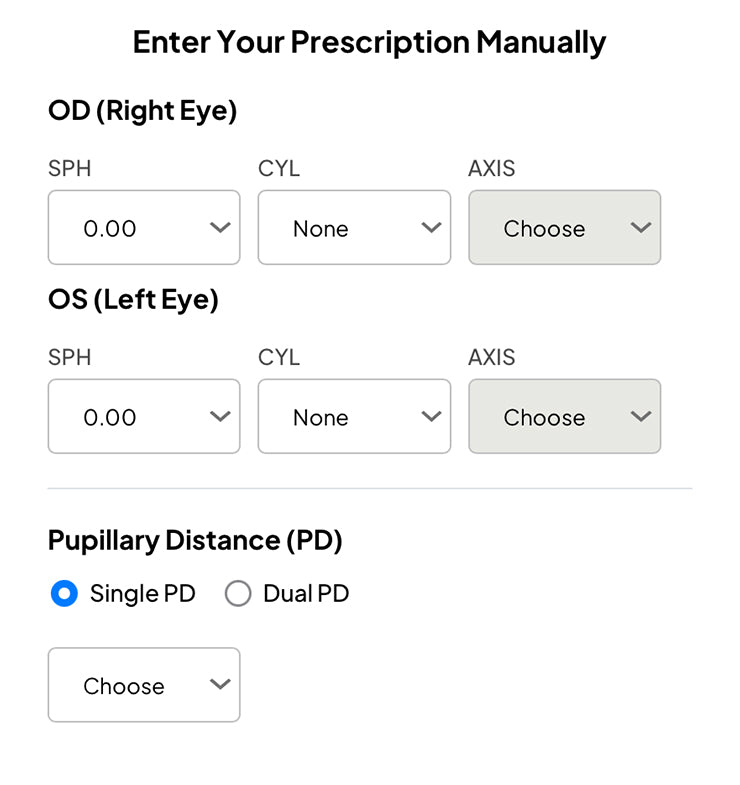Image resolution: width=740 pixels, height=785 pixels.
Task: Click the "Enter Your Prescription Manually" heading
Action: click(x=369, y=43)
